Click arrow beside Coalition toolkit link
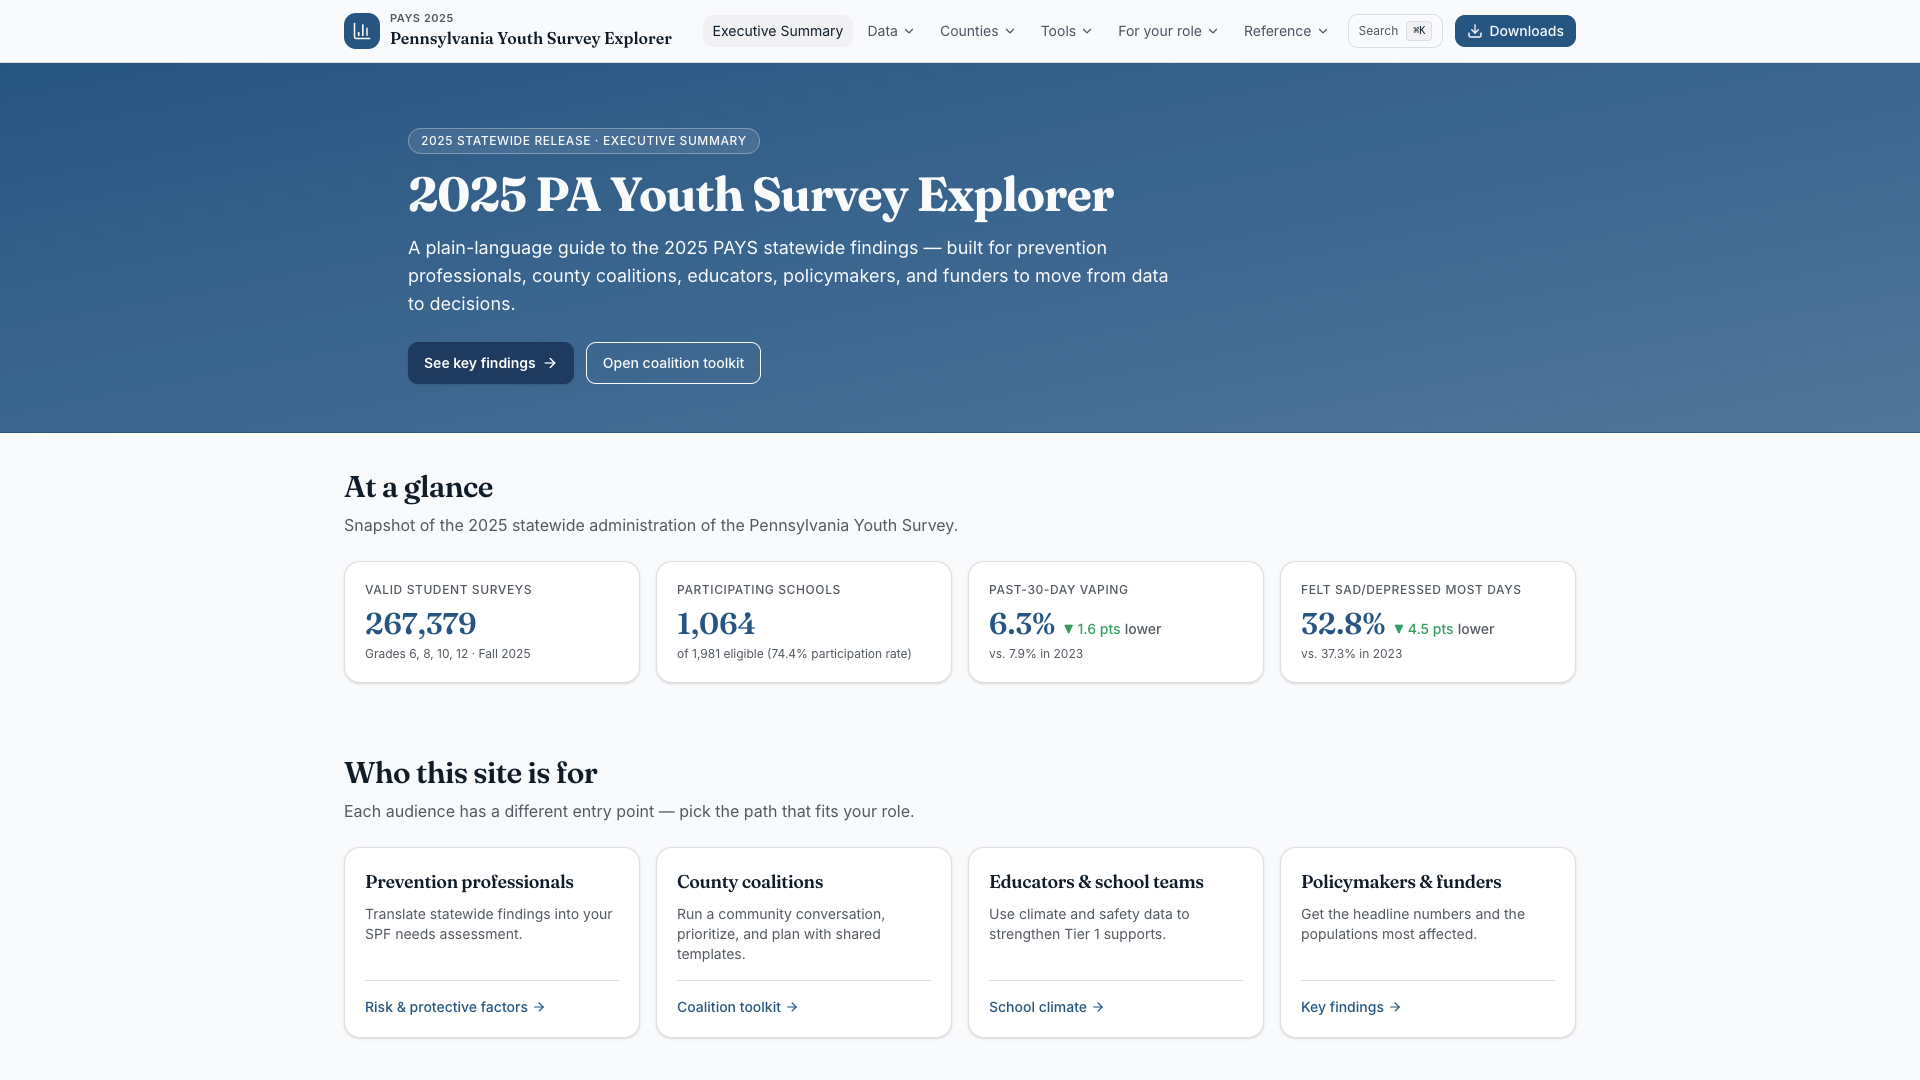 click(x=792, y=1007)
